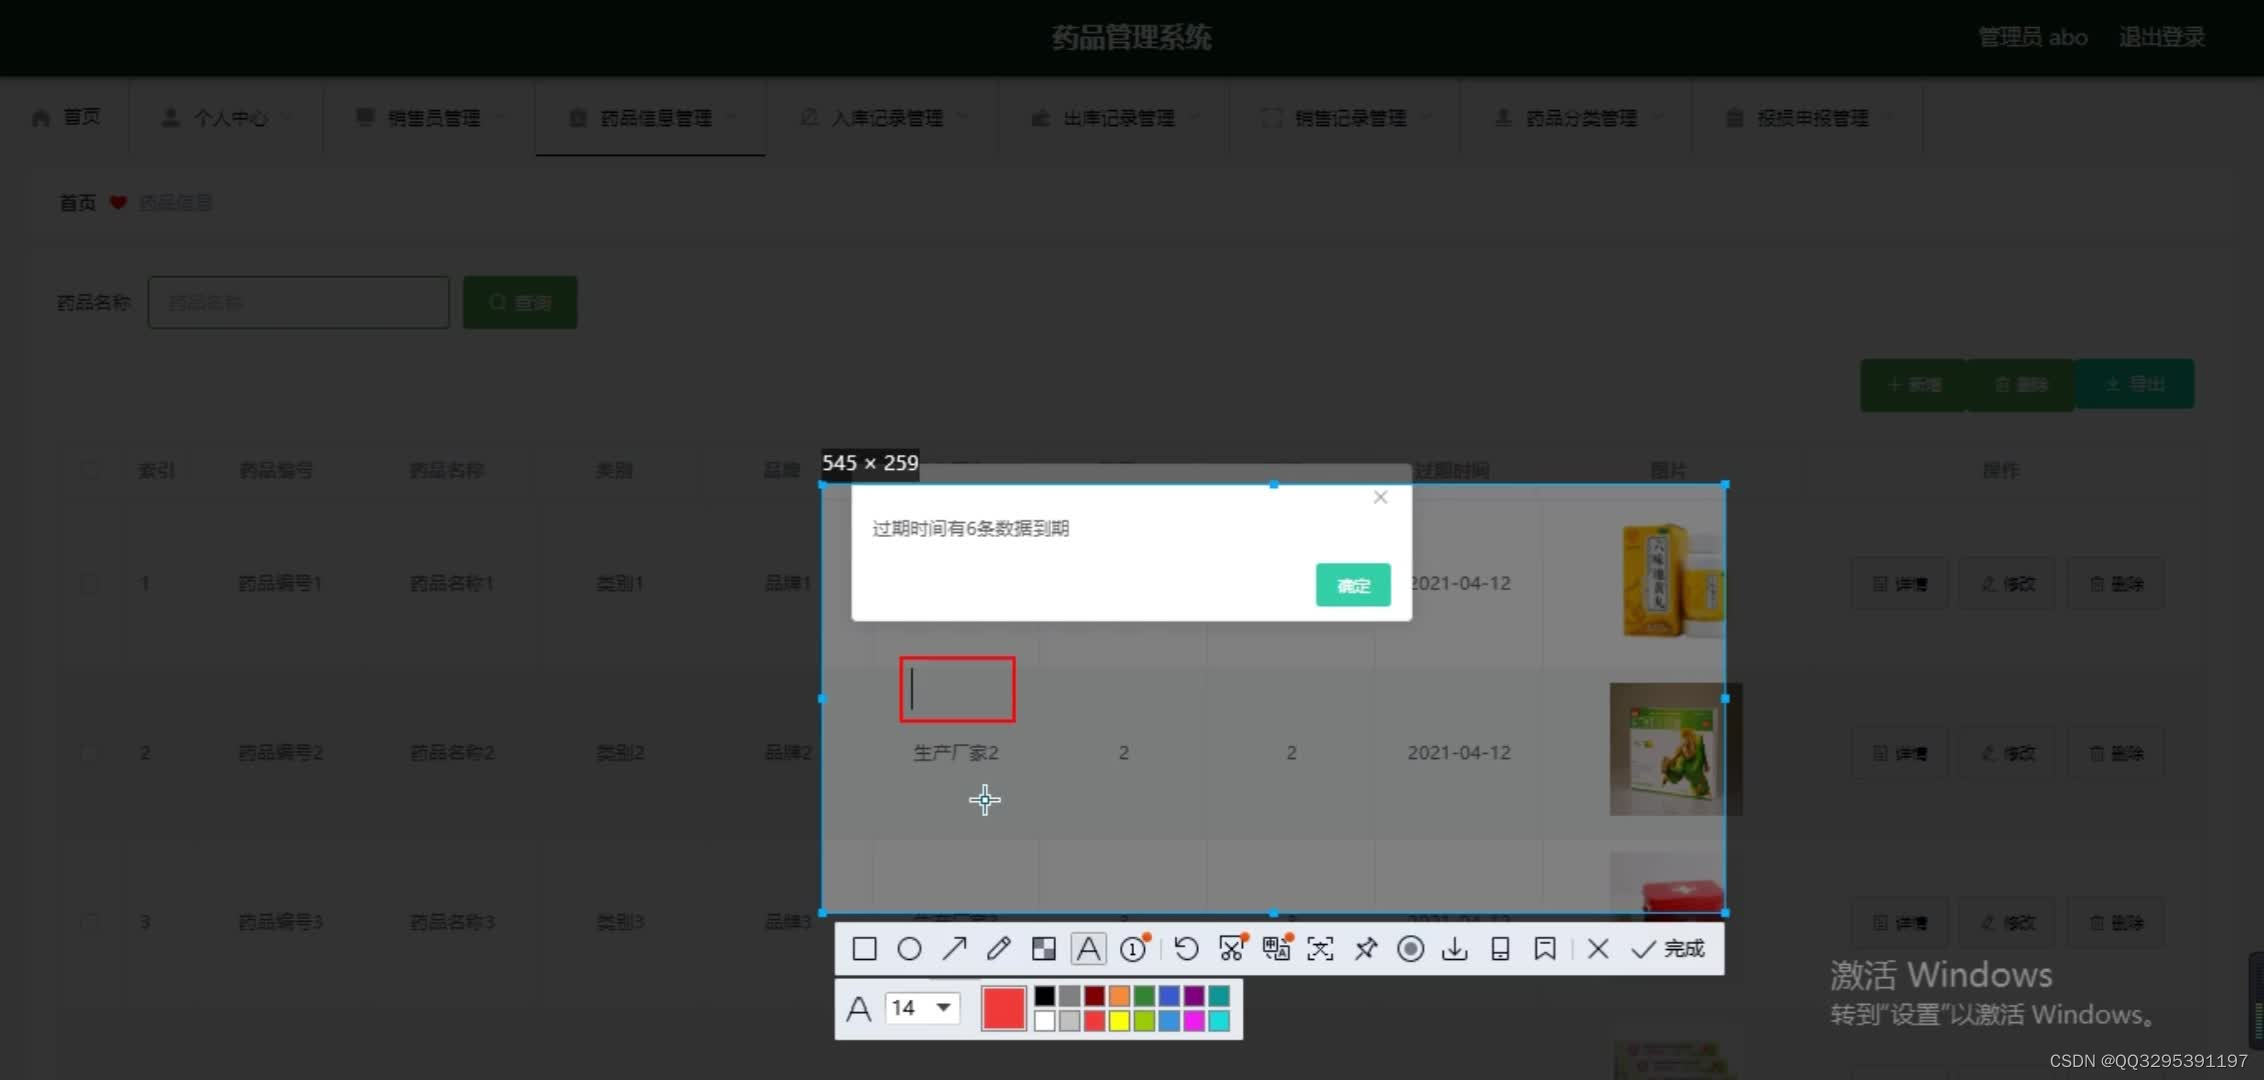Undo the last annotation
Screen dimensions: 2264x1080
tap(1186, 949)
